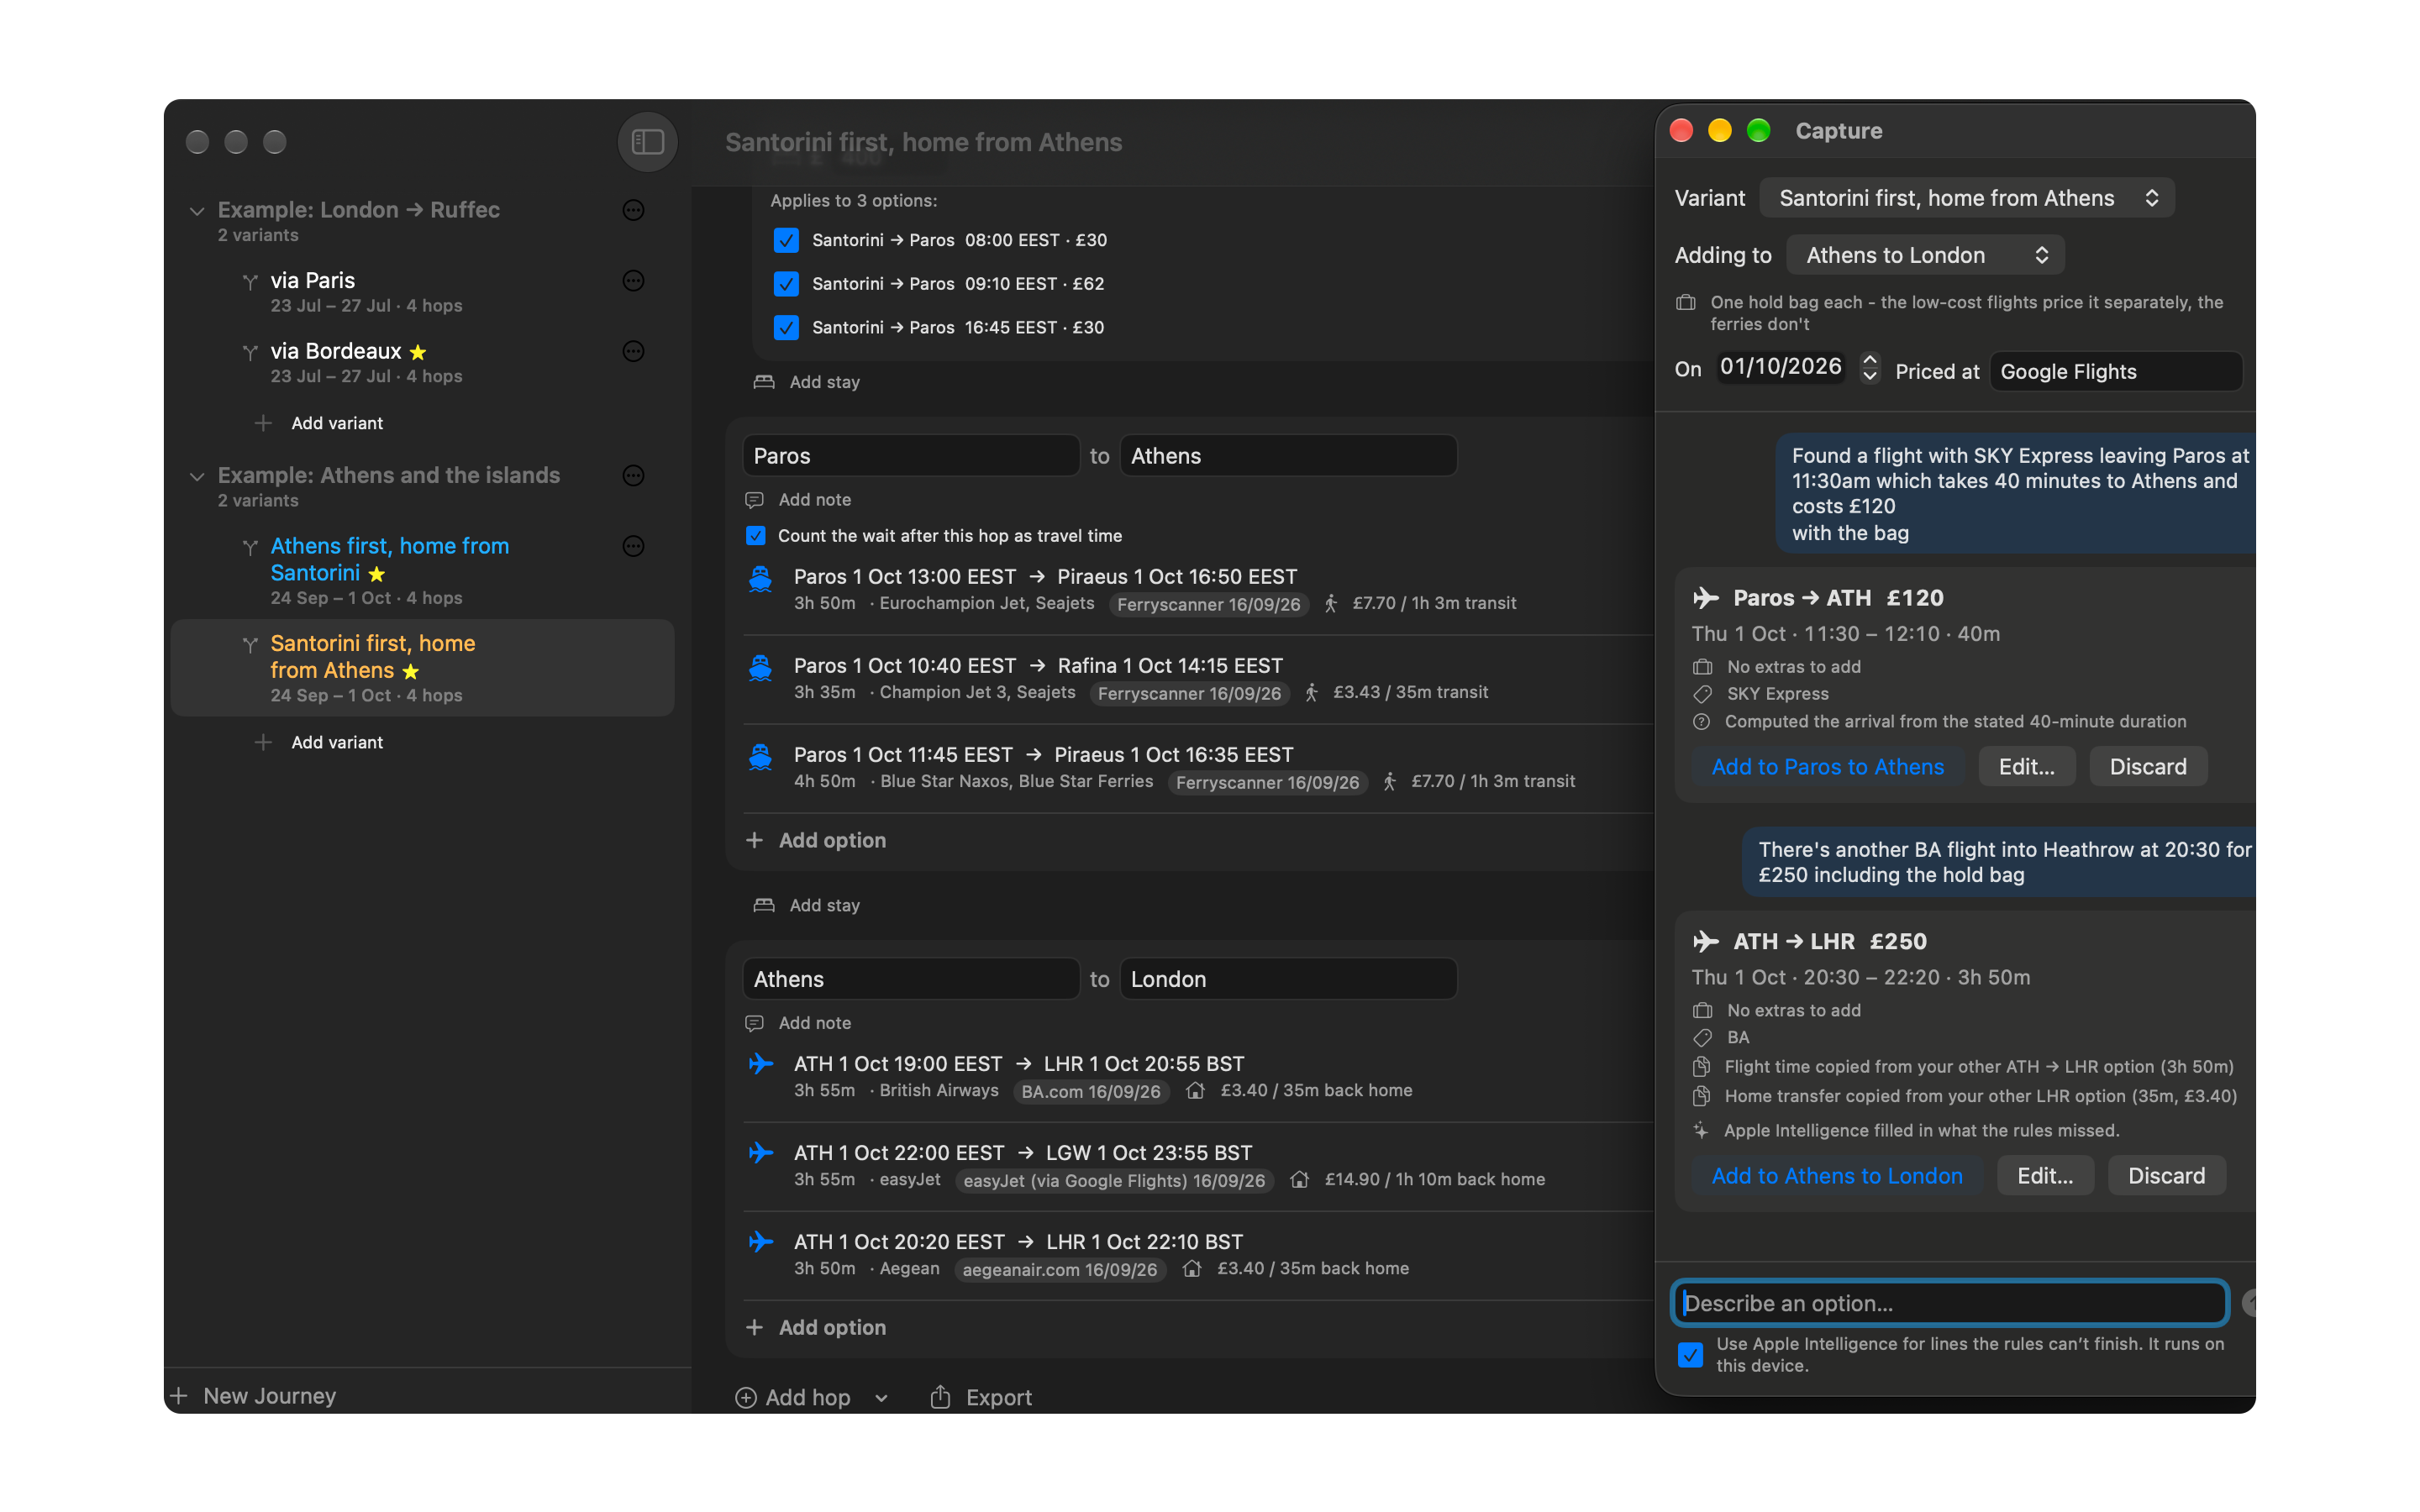The height and width of the screenshot is (1512, 2420).
Task: Open the Variant dropdown in Capture
Action: pyautogui.click(x=1966, y=198)
